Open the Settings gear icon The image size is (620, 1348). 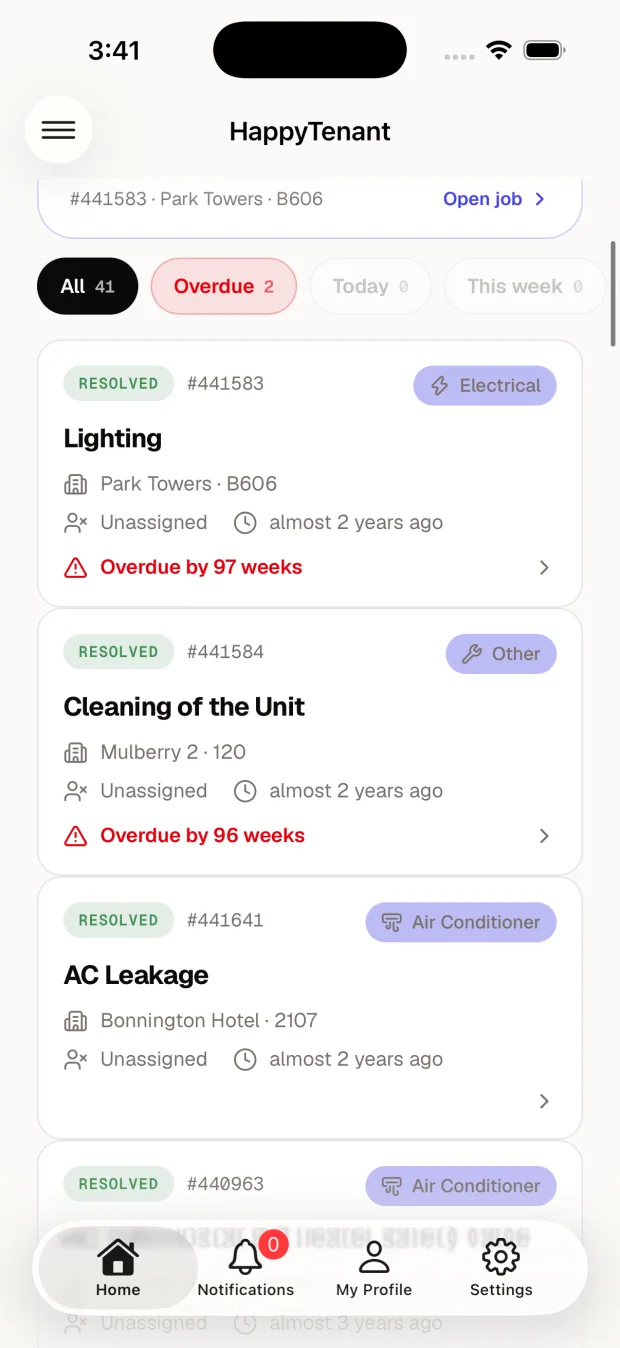(x=501, y=1256)
